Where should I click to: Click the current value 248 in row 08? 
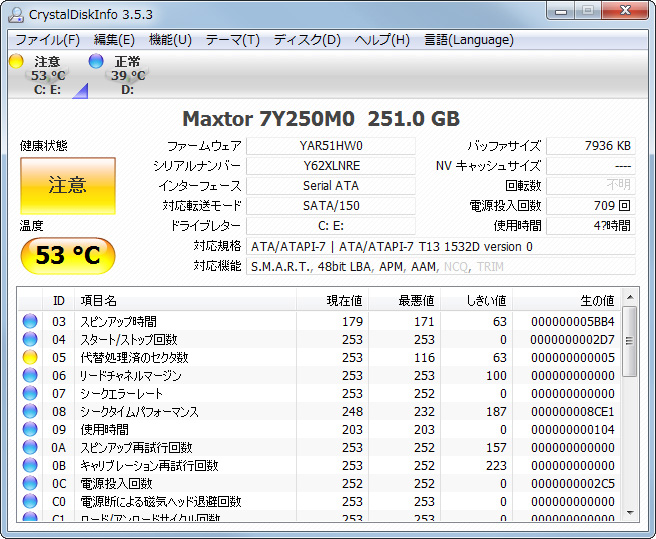[352, 411]
